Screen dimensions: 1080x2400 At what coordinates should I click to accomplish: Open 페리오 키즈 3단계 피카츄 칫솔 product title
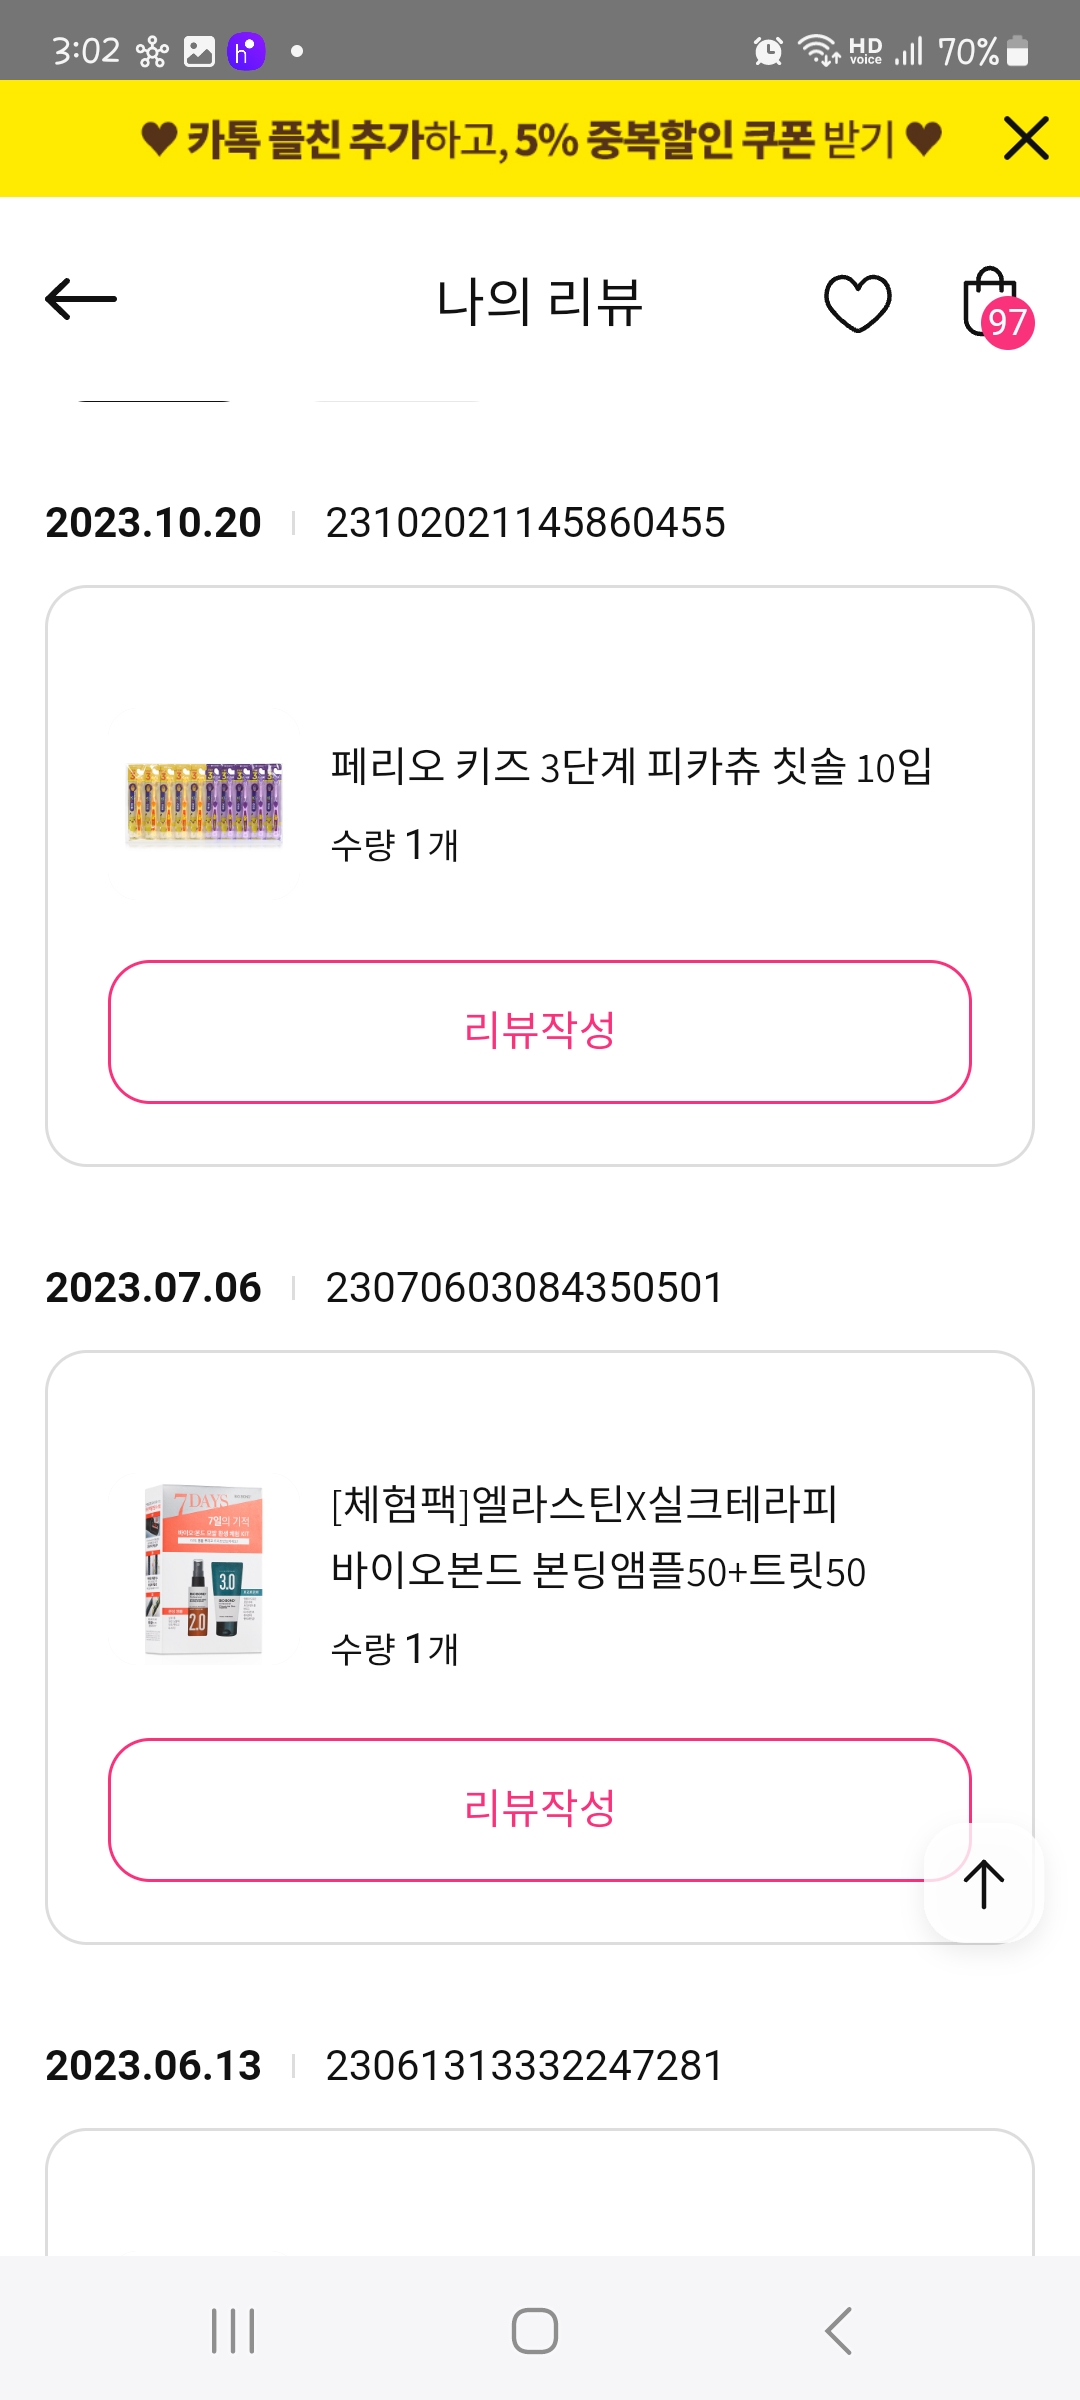[x=631, y=767]
